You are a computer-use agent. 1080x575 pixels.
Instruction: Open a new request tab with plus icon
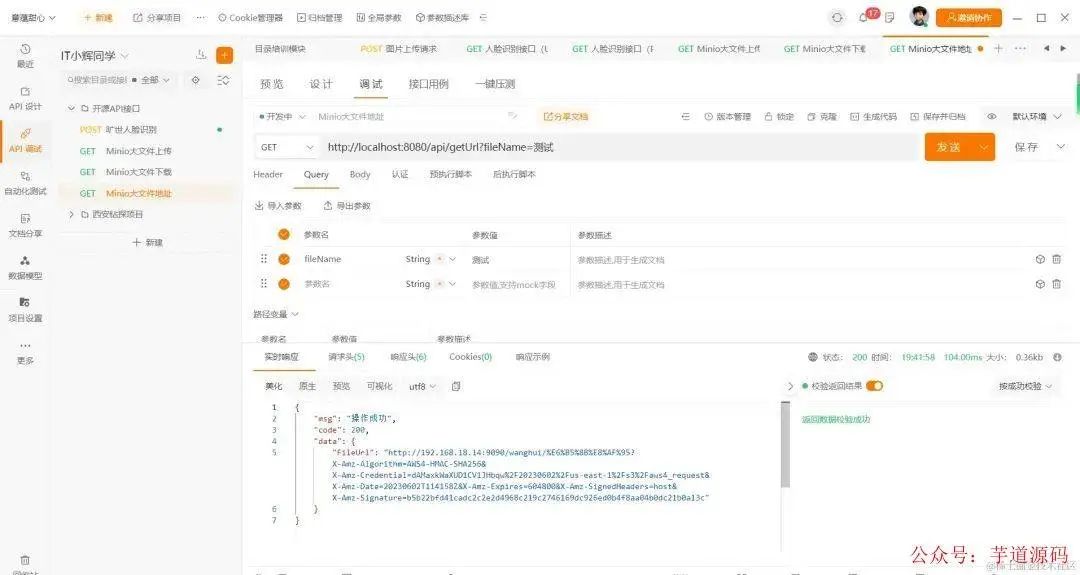point(998,48)
